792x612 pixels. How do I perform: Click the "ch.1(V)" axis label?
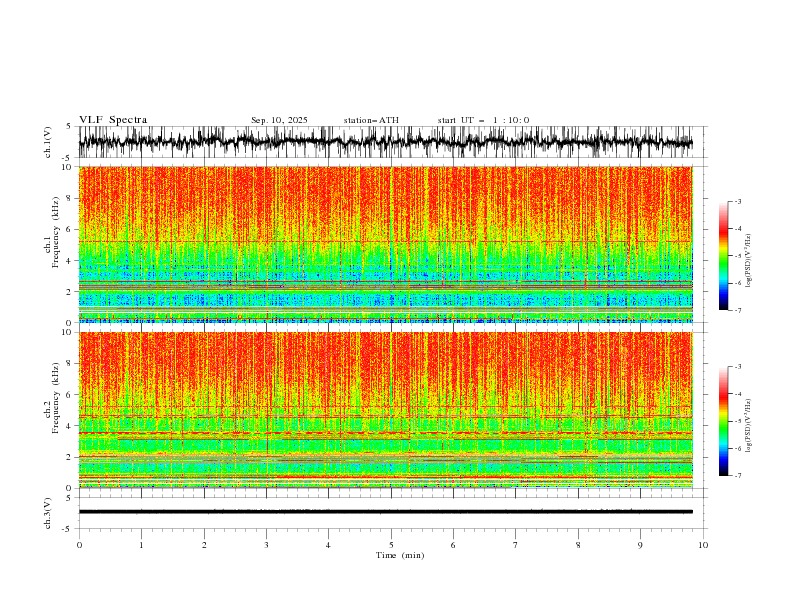point(48,142)
